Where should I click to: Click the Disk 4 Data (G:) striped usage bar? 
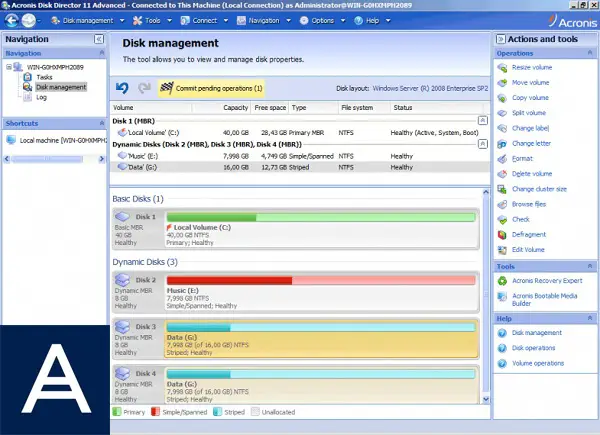click(321, 374)
